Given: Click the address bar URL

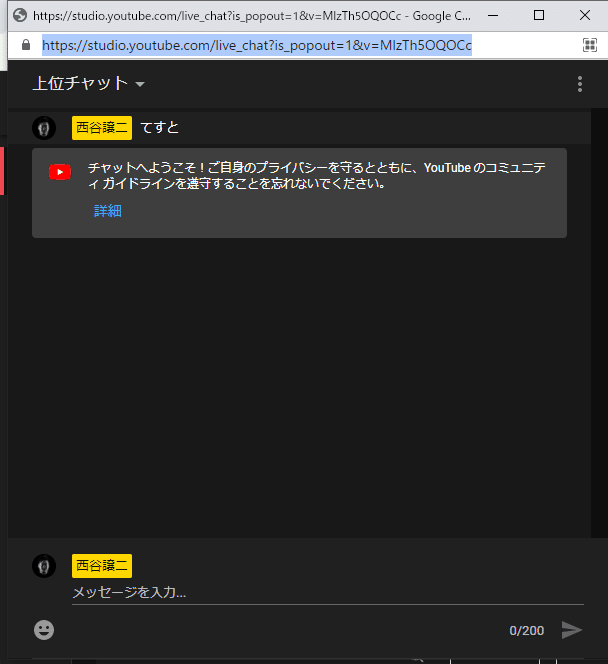Looking at the screenshot, I should click(257, 45).
